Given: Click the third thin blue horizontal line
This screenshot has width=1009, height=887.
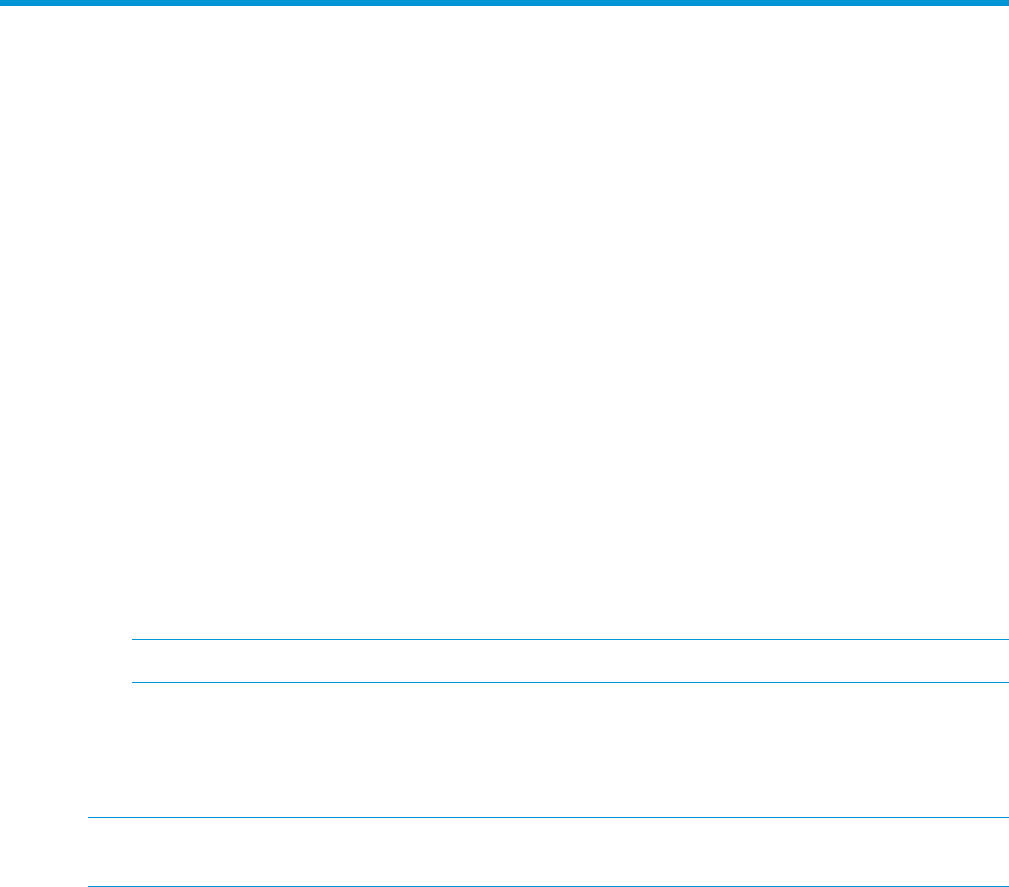Looking at the screenshot, I should click(548, 817).
